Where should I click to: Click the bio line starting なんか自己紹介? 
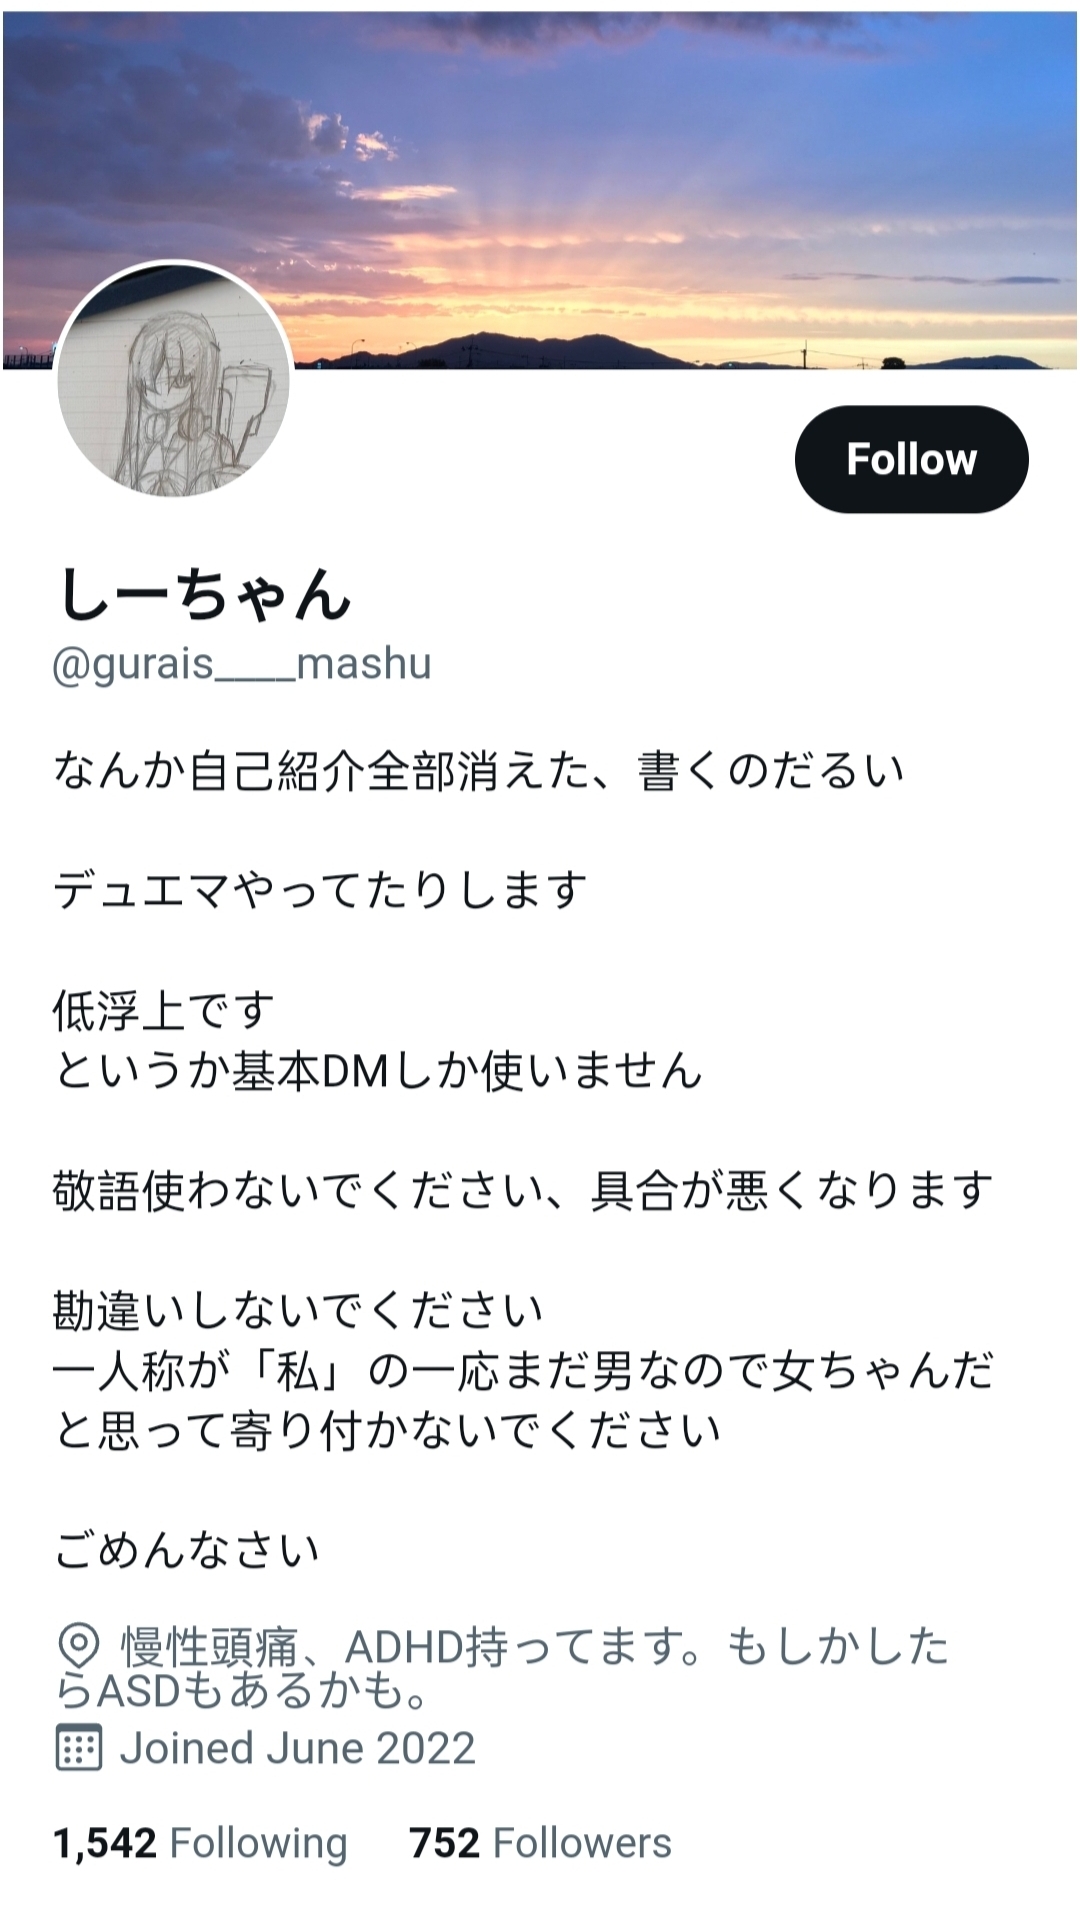(x=478, y=771)
